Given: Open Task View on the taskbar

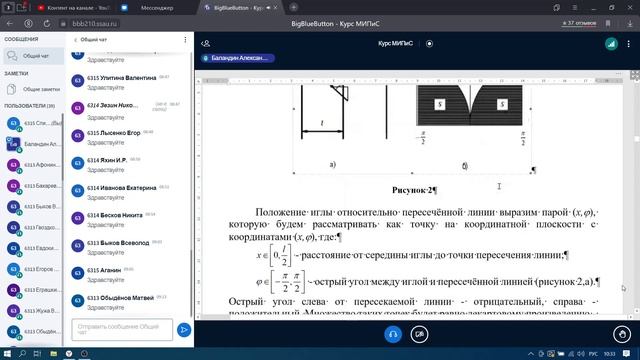Looking at the screenshot, I should [x=37, y=353].
